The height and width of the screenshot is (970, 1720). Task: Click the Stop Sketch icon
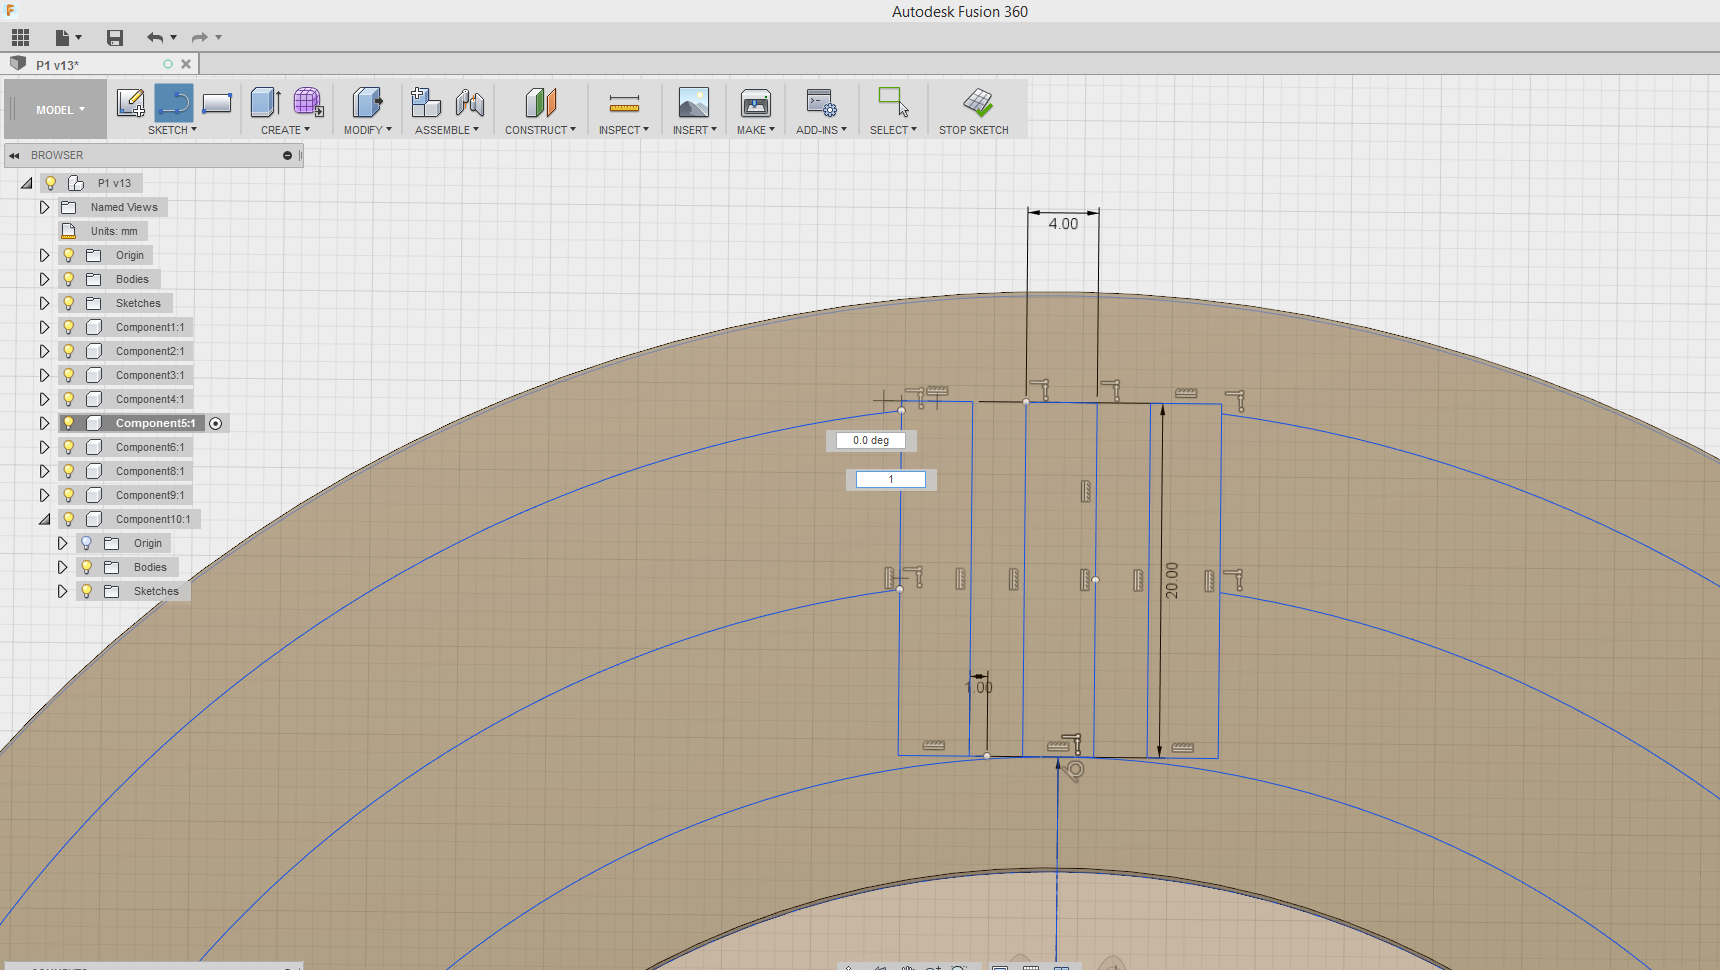tap(977, 102)
